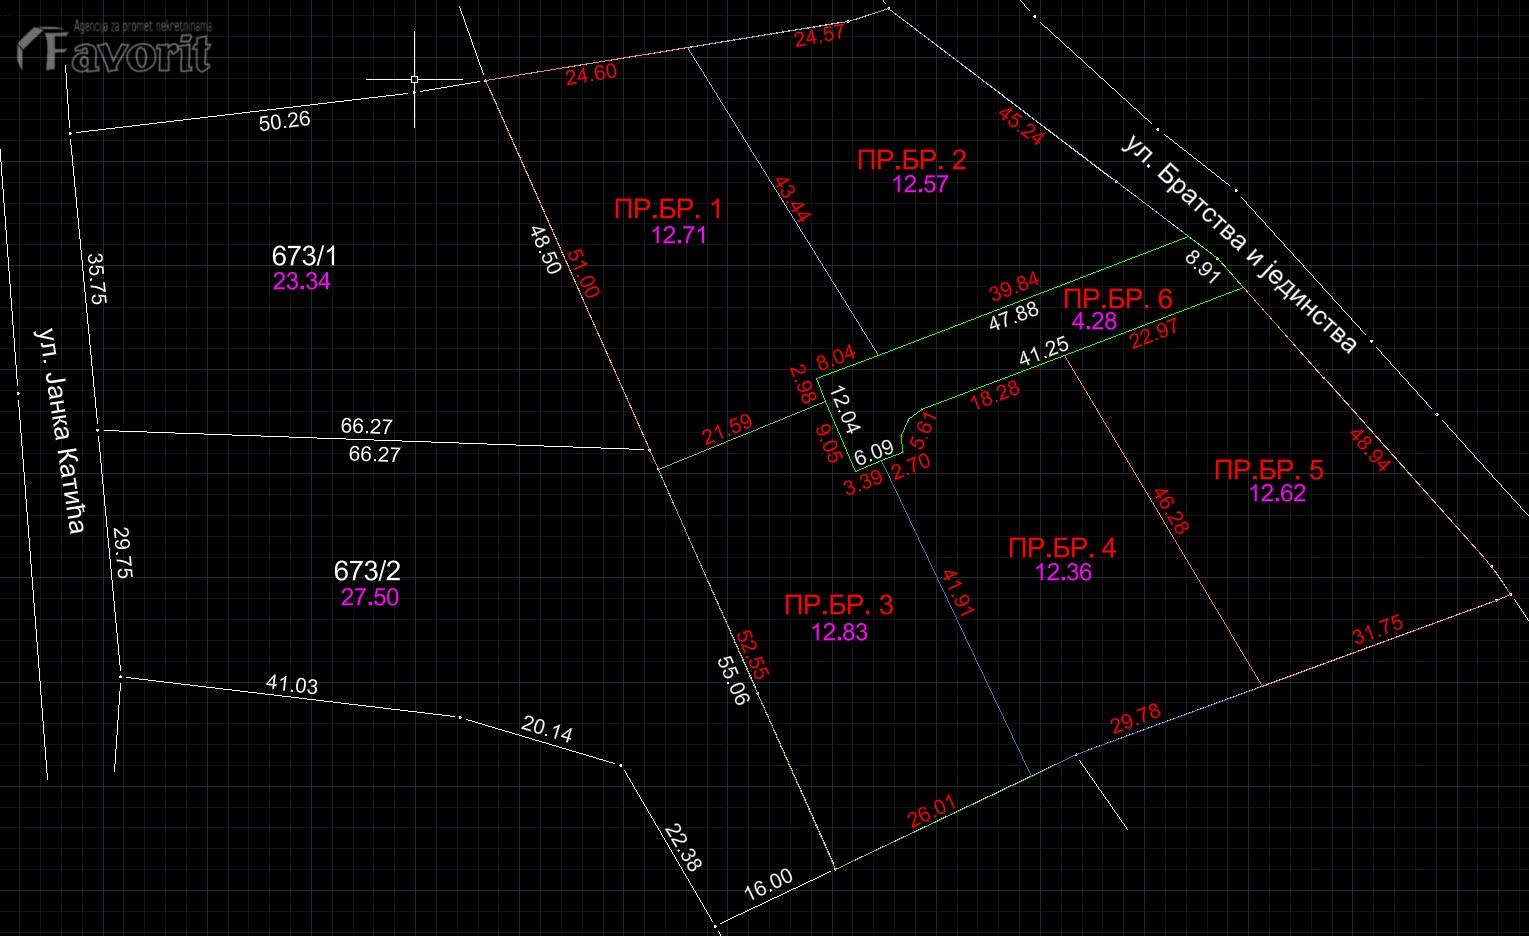
Task: Select parcel label ПР.БР. 4
Action: (1062, 547)
